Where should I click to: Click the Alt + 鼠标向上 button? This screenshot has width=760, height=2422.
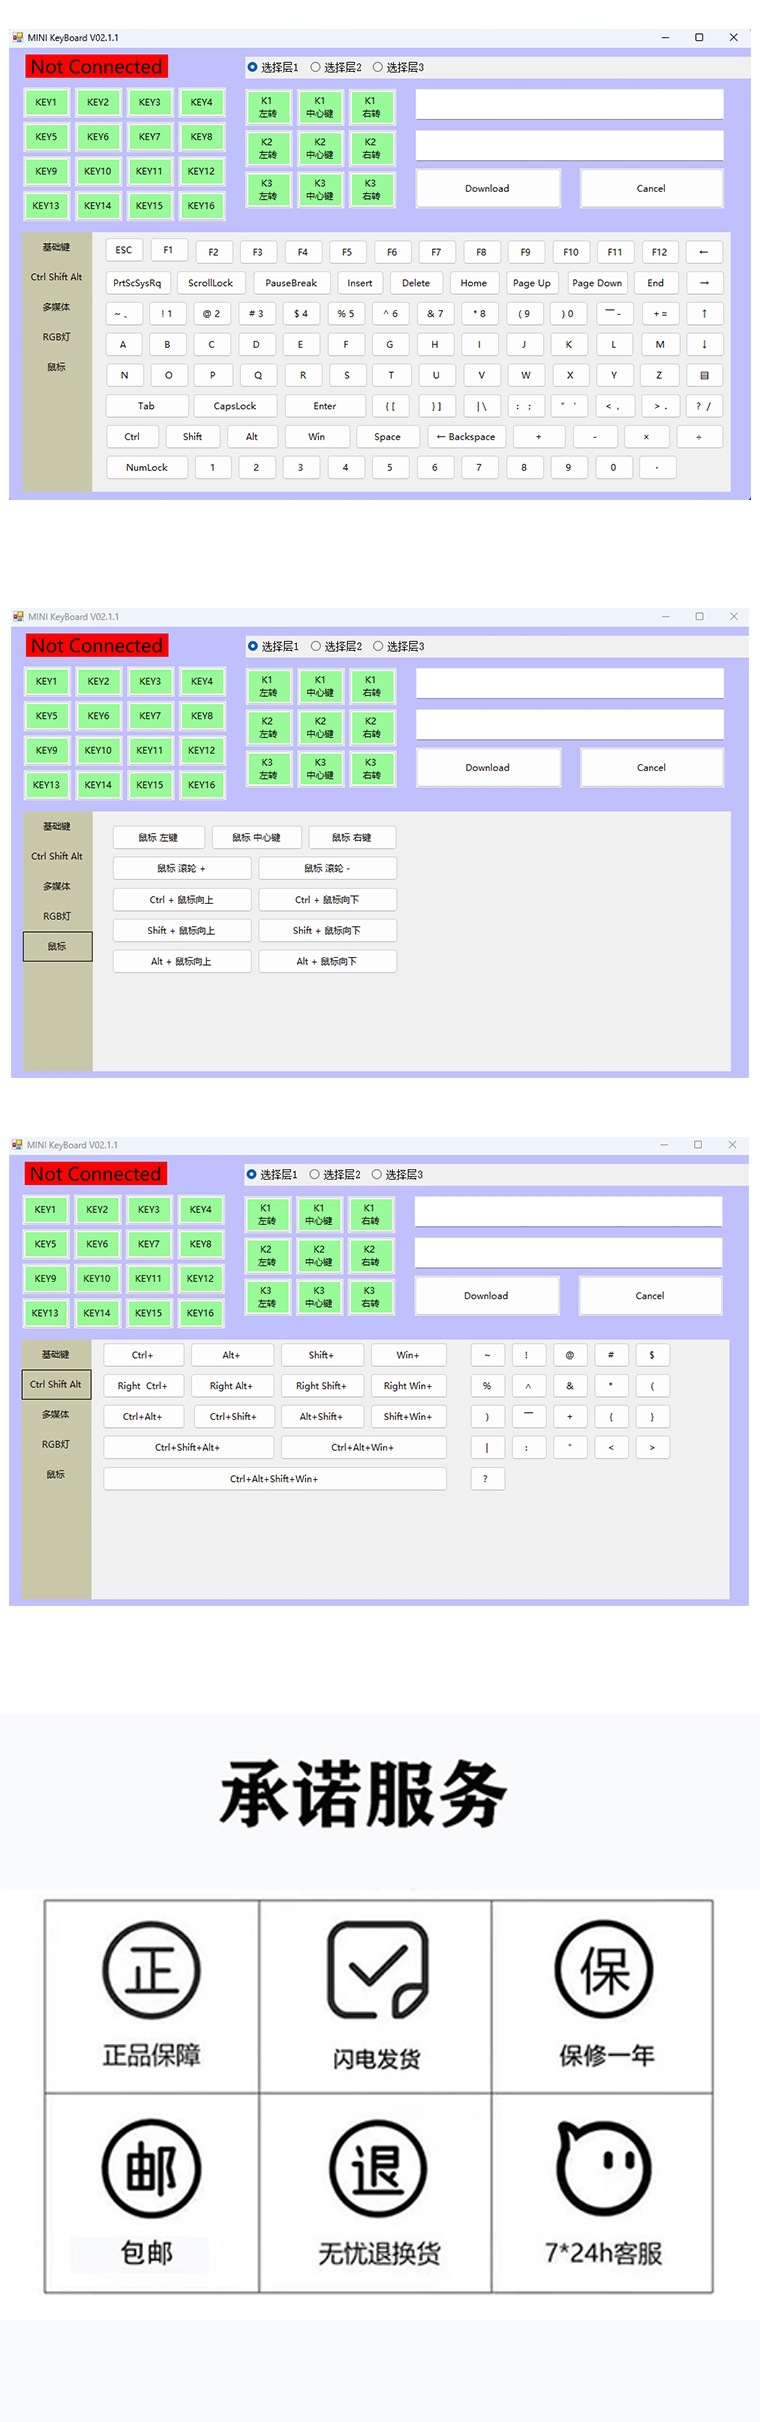point(182,961)
